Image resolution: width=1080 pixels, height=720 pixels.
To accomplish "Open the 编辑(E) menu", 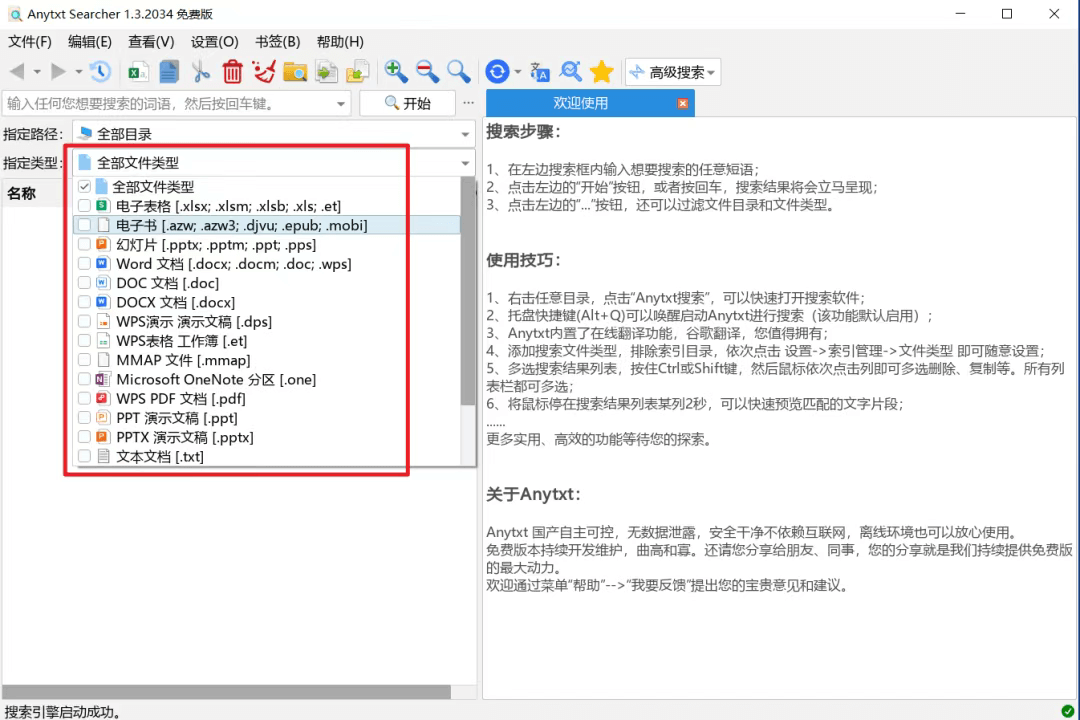I will click(90, 42).
